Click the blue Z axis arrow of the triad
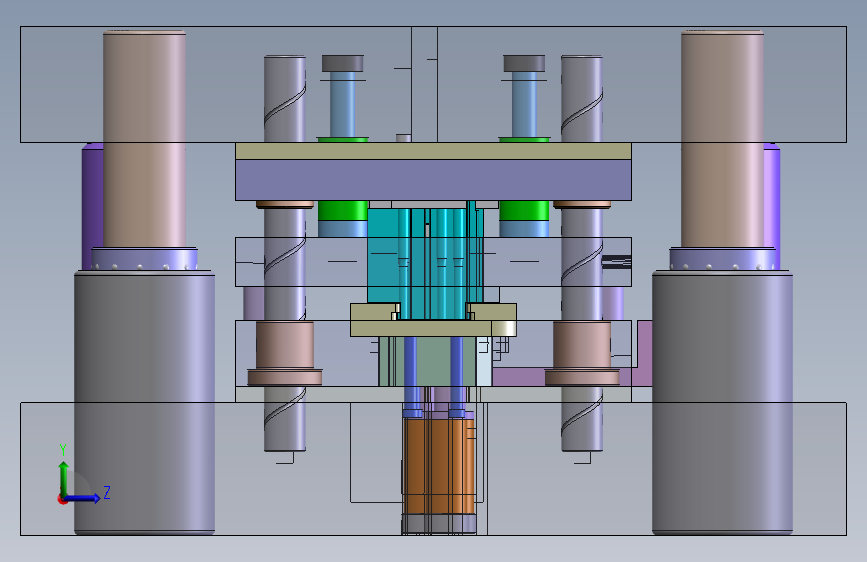Image resolution: width=867 pixels, height=562 pixels. pyautogui.click(x=83, y=498)
